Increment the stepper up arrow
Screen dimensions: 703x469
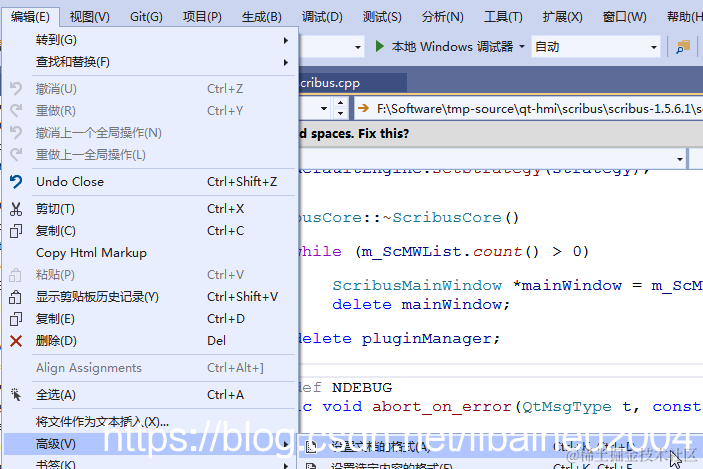pyautogui.click(x=340, y=103)
